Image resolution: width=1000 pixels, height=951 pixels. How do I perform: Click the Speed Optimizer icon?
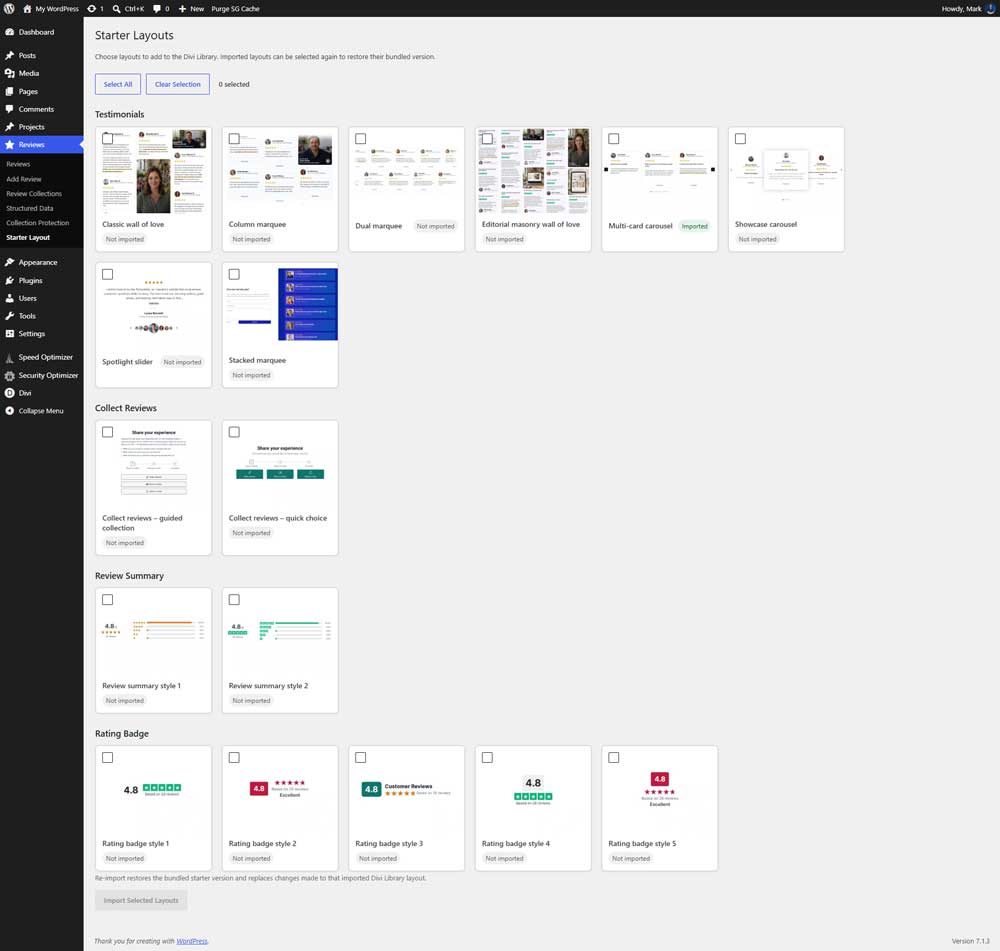pyautogui.click(x=10, y=358)
